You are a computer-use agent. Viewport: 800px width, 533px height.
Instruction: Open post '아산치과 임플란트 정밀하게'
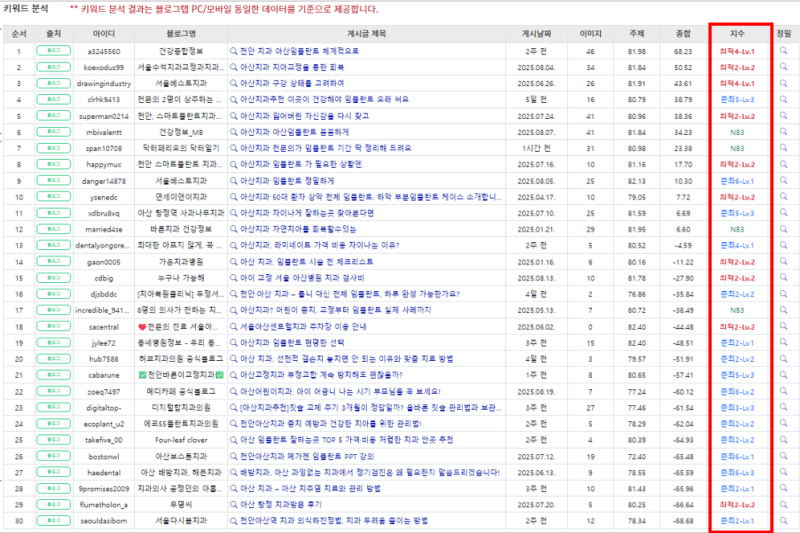(x=287, y=181)
